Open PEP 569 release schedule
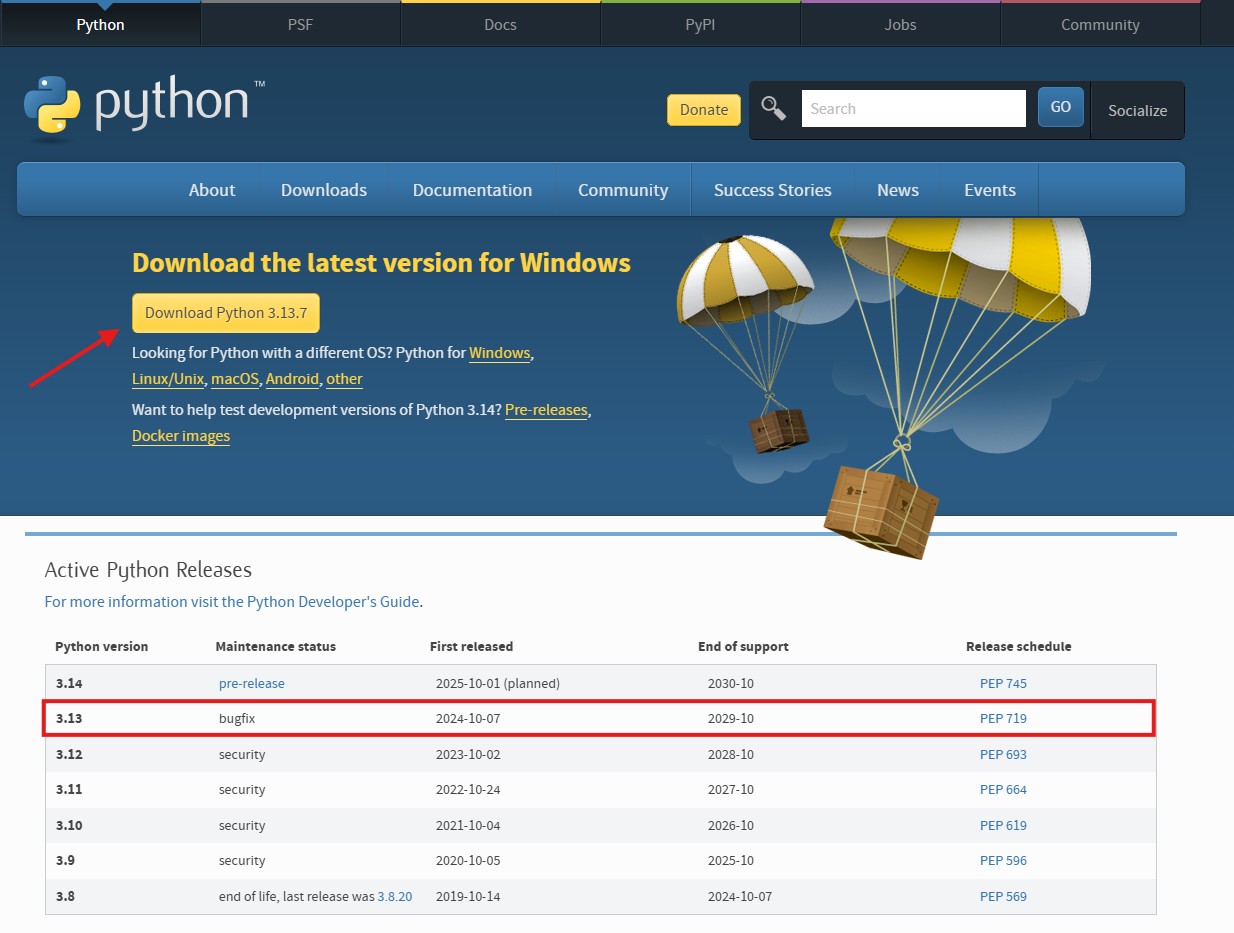Image resolution: width=1234 pixels, height=933 pixels. click(1003, 896)
